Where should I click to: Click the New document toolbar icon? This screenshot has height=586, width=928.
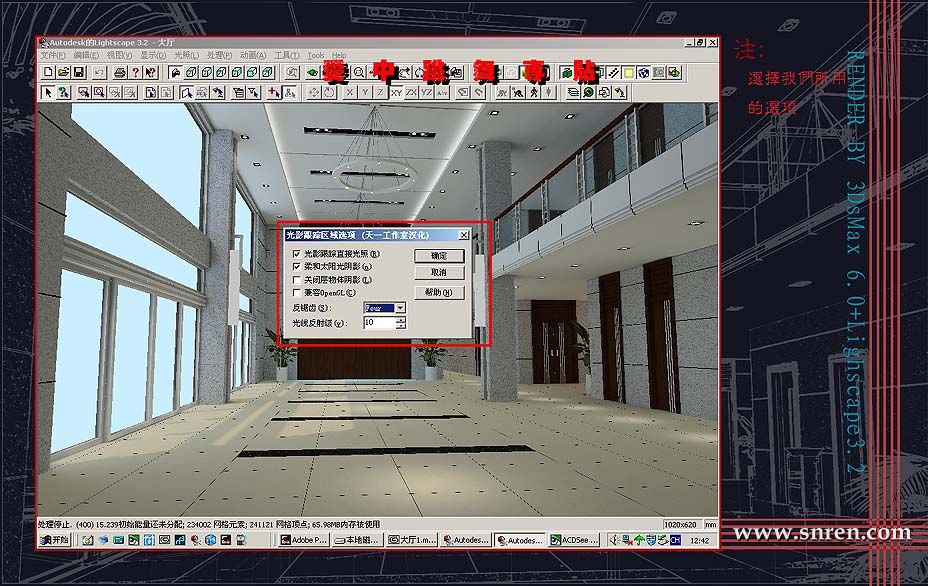click(48, 72)
